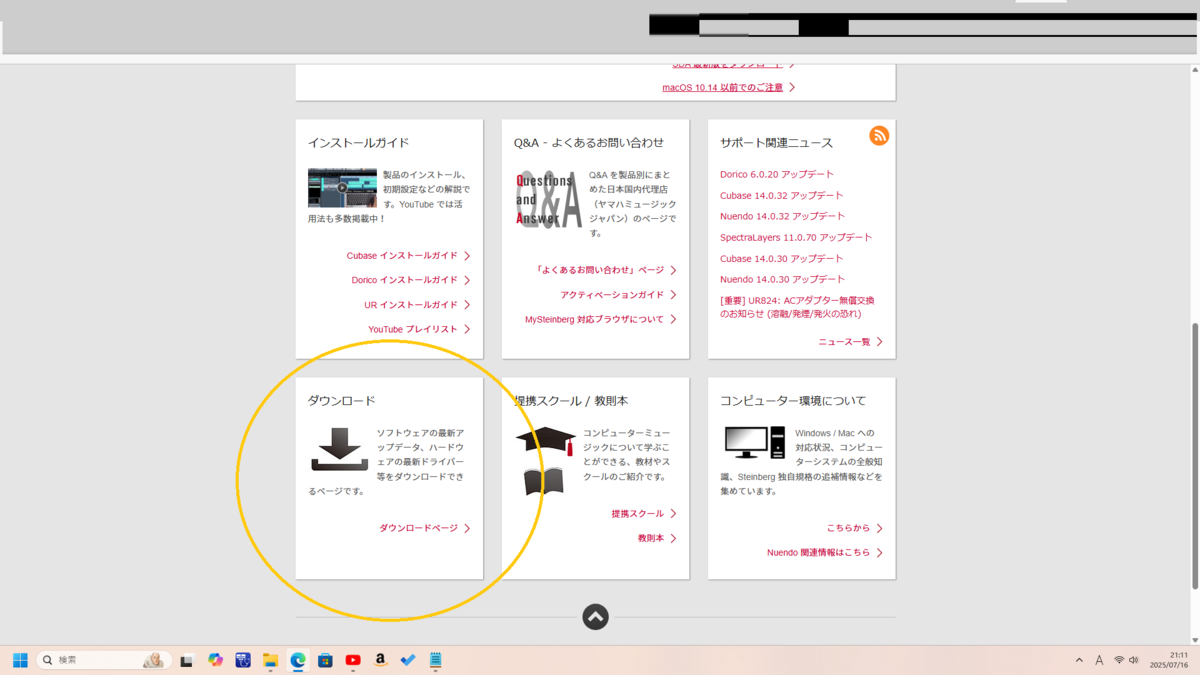Click the Microsoft Edge taskbar icon
Screen dimensions: 1200x675
pos(298,660)
